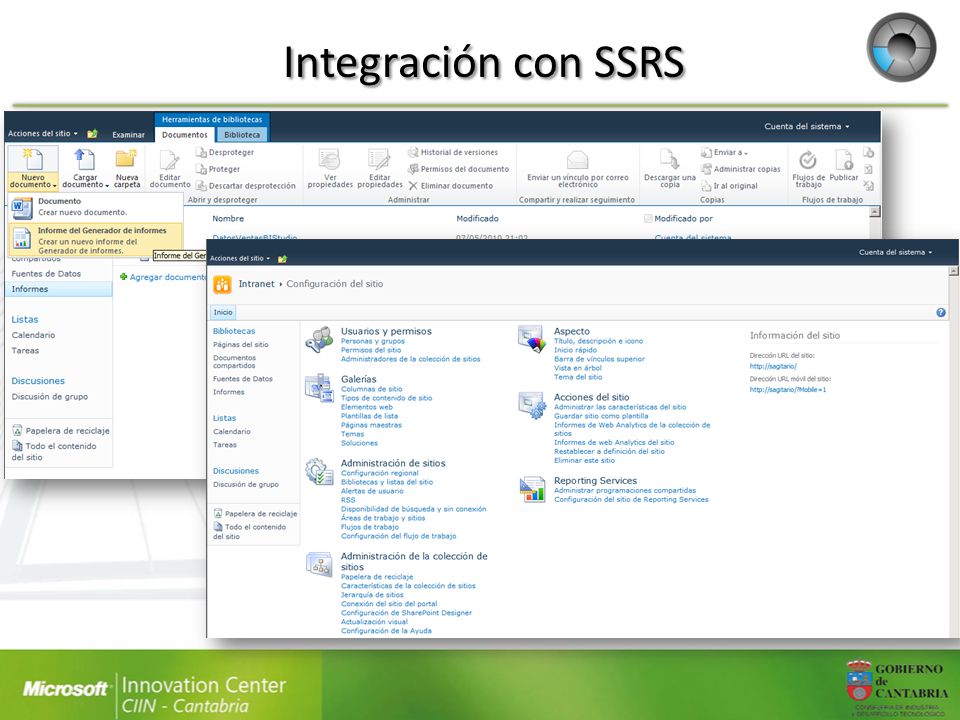This screenshot has height=720, width=960.
Task: Open Cuenta del sistema dropdown in back window
Action: 806,126
